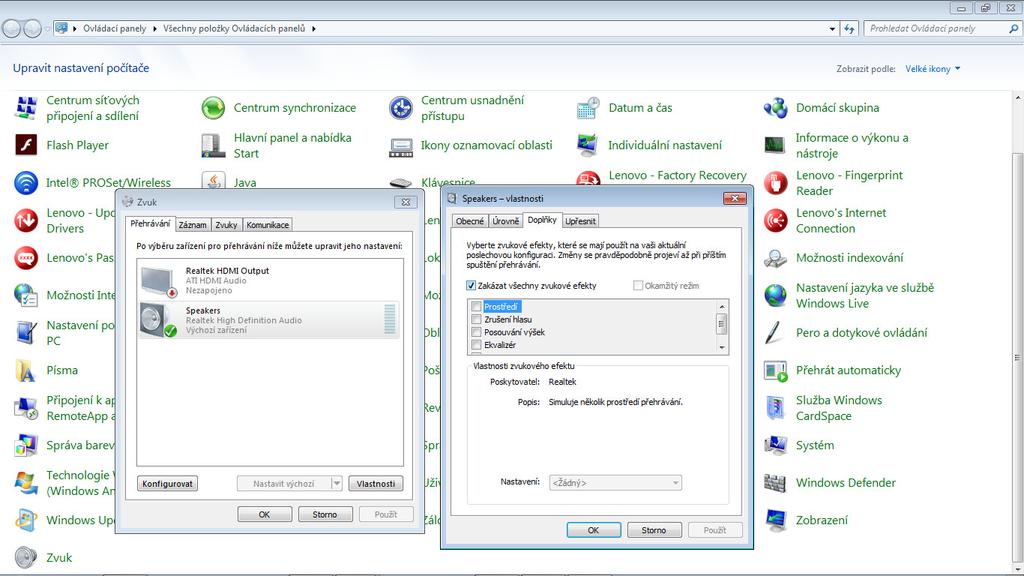The height and width of the screenshot is (576, 1024).
Task: Open Nastavení jazyka ve službě Windows Live icon
Action: (x=775, y=295)
